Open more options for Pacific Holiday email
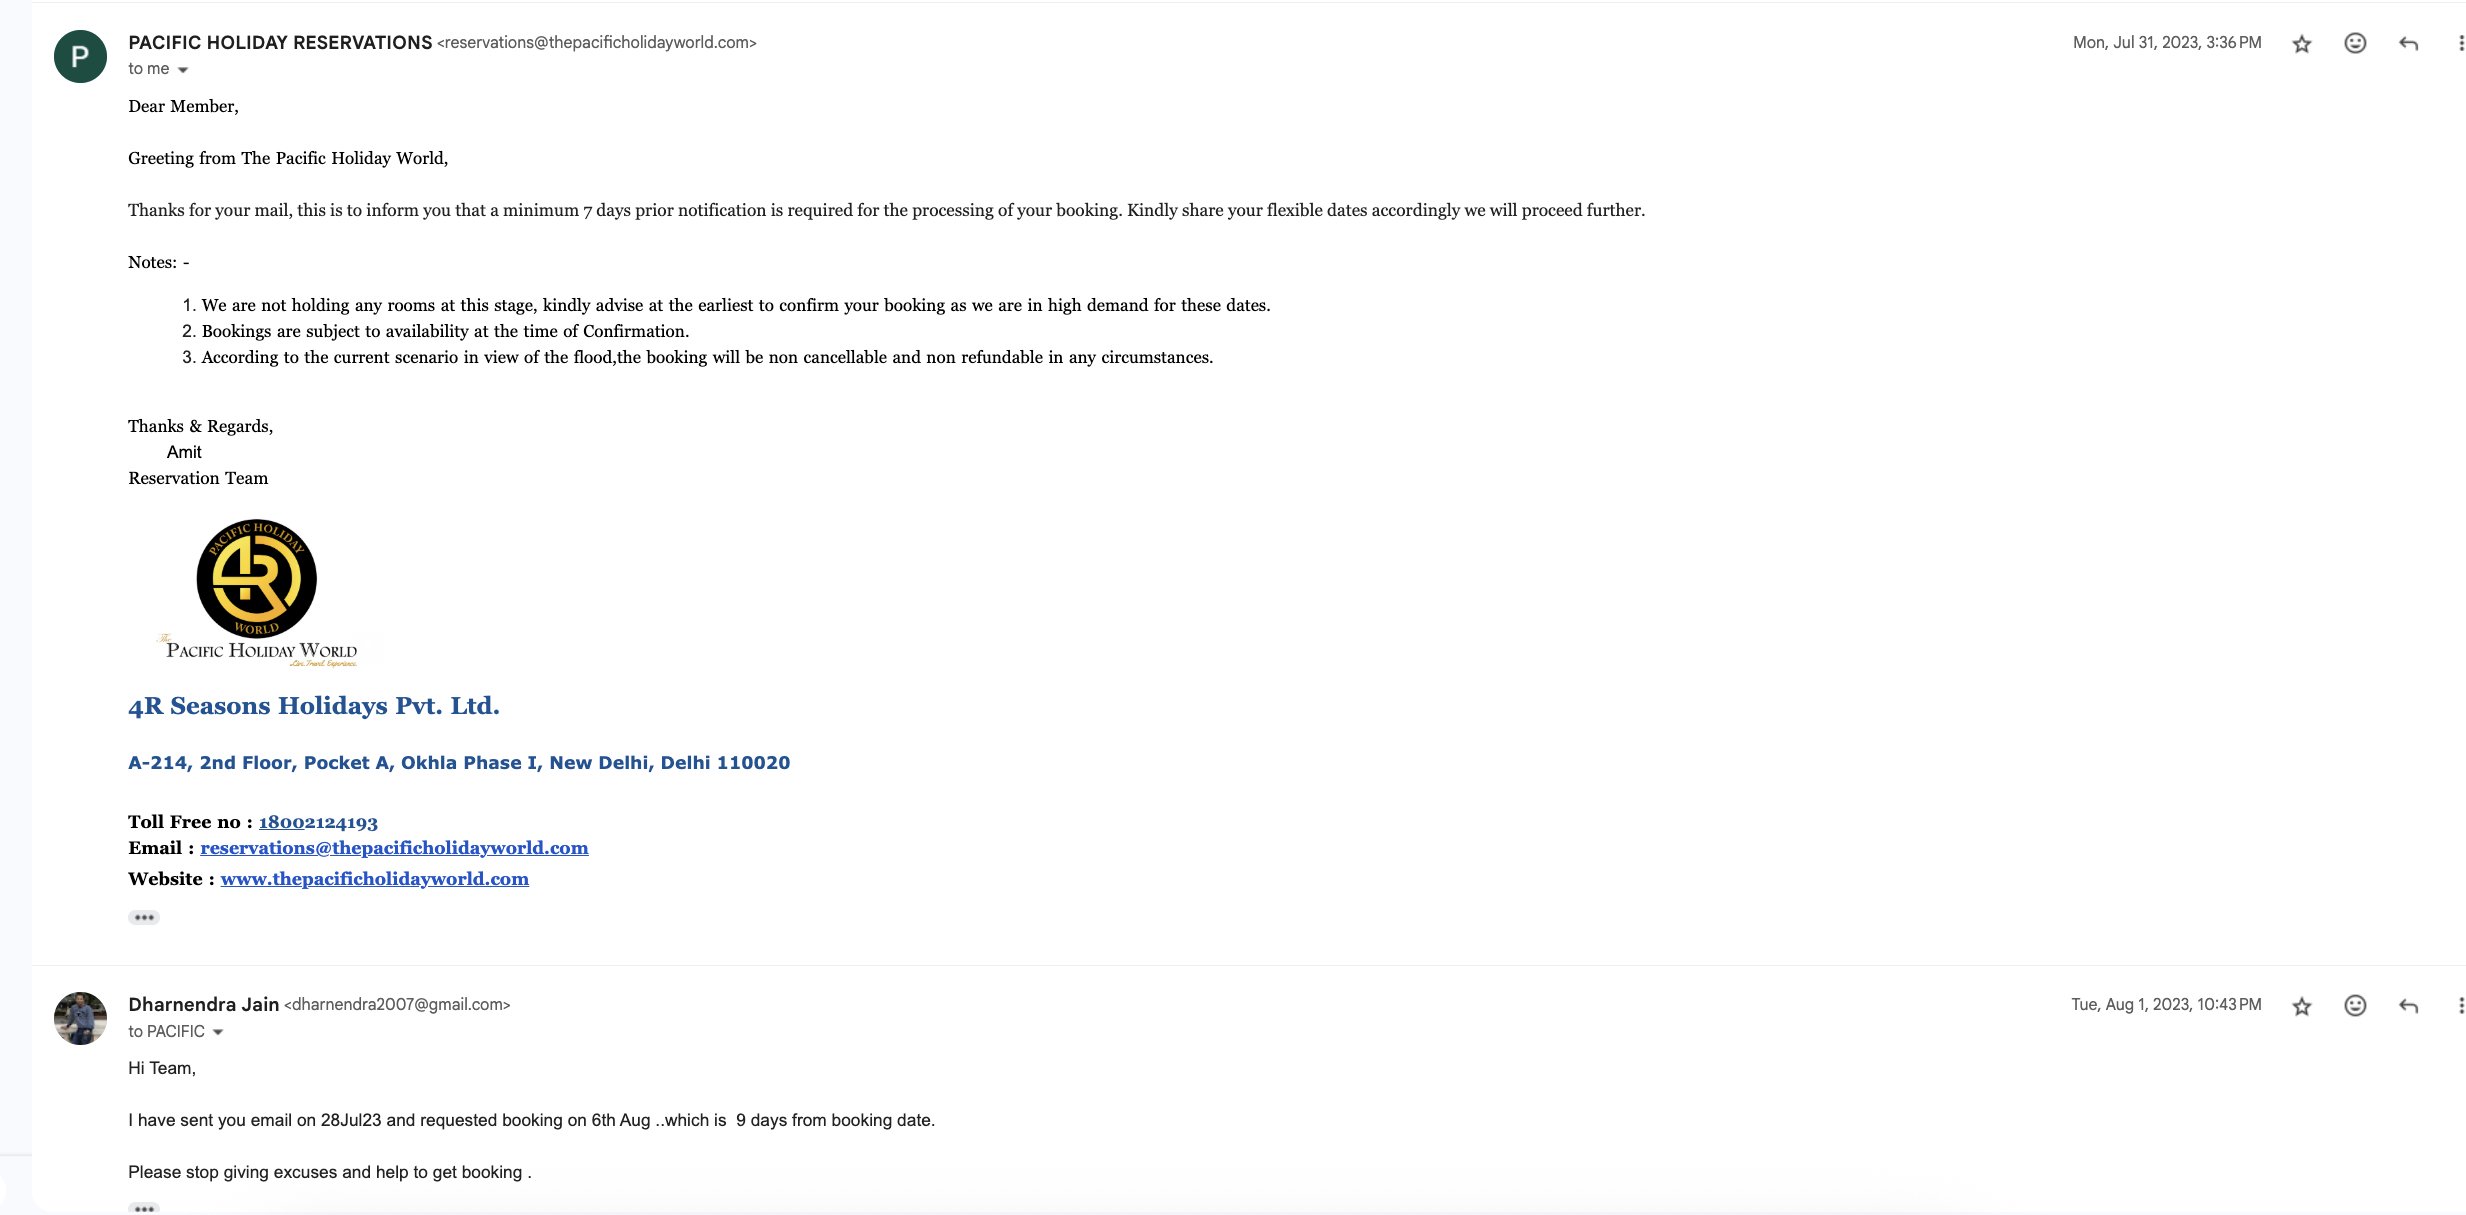 pyautogui.click(x=2460, y=43)
